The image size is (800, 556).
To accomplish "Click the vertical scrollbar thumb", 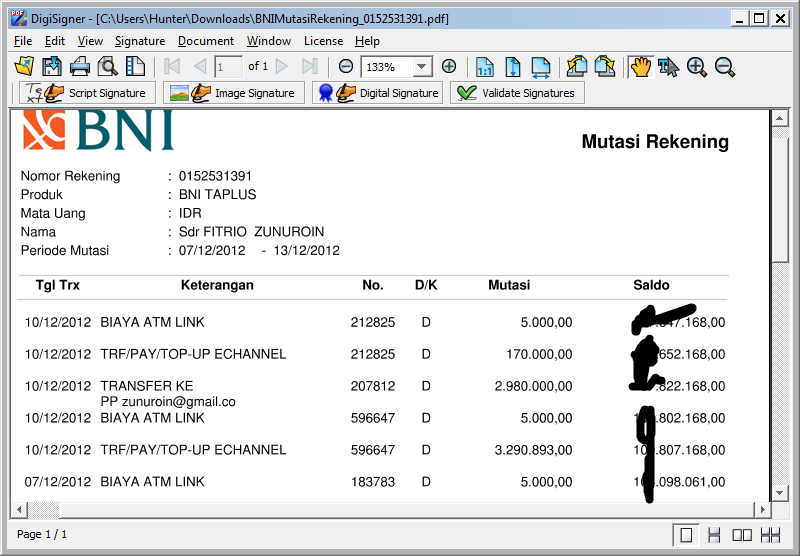I will tap(779, 200).
